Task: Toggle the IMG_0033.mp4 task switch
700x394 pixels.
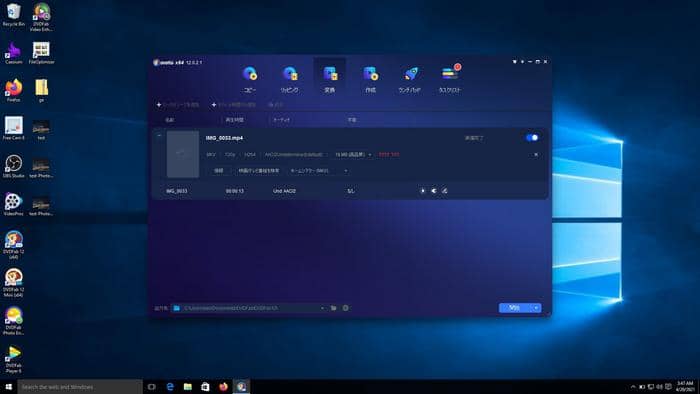Action: [532, 137]
